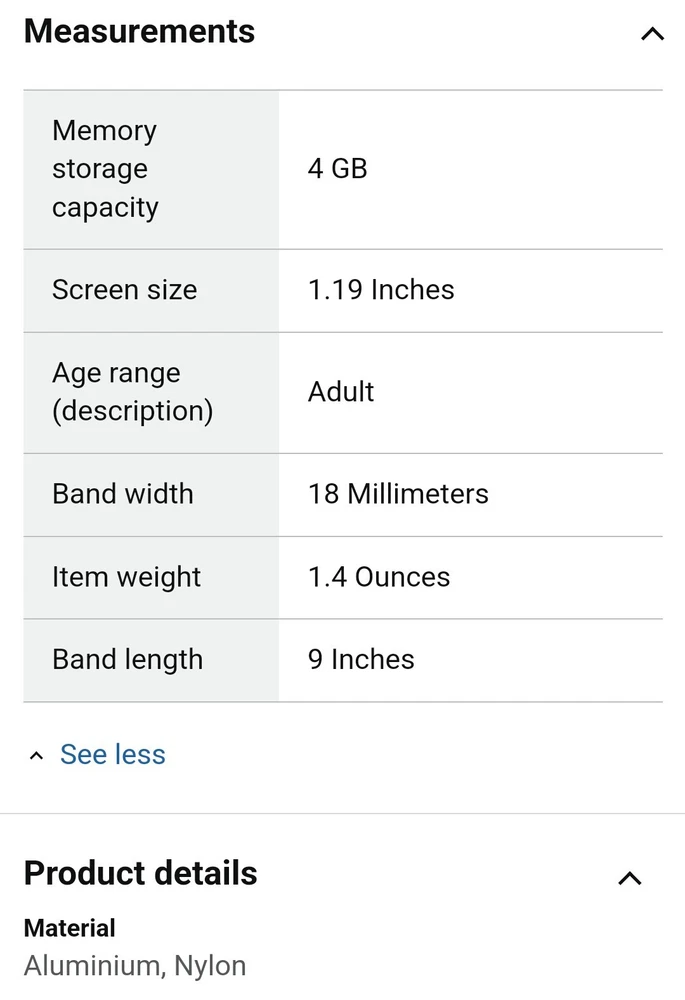Click the 18 Millimeters value

[x=398, y=494]
